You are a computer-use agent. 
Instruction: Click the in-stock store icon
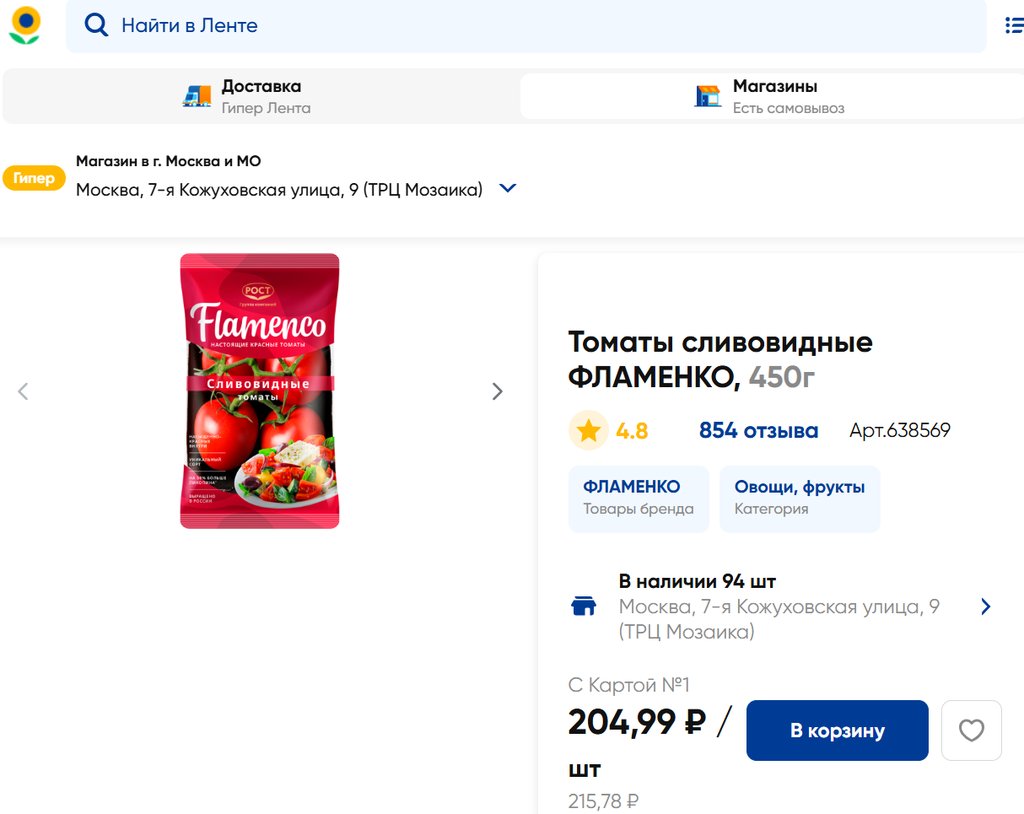tap(583, 606)
